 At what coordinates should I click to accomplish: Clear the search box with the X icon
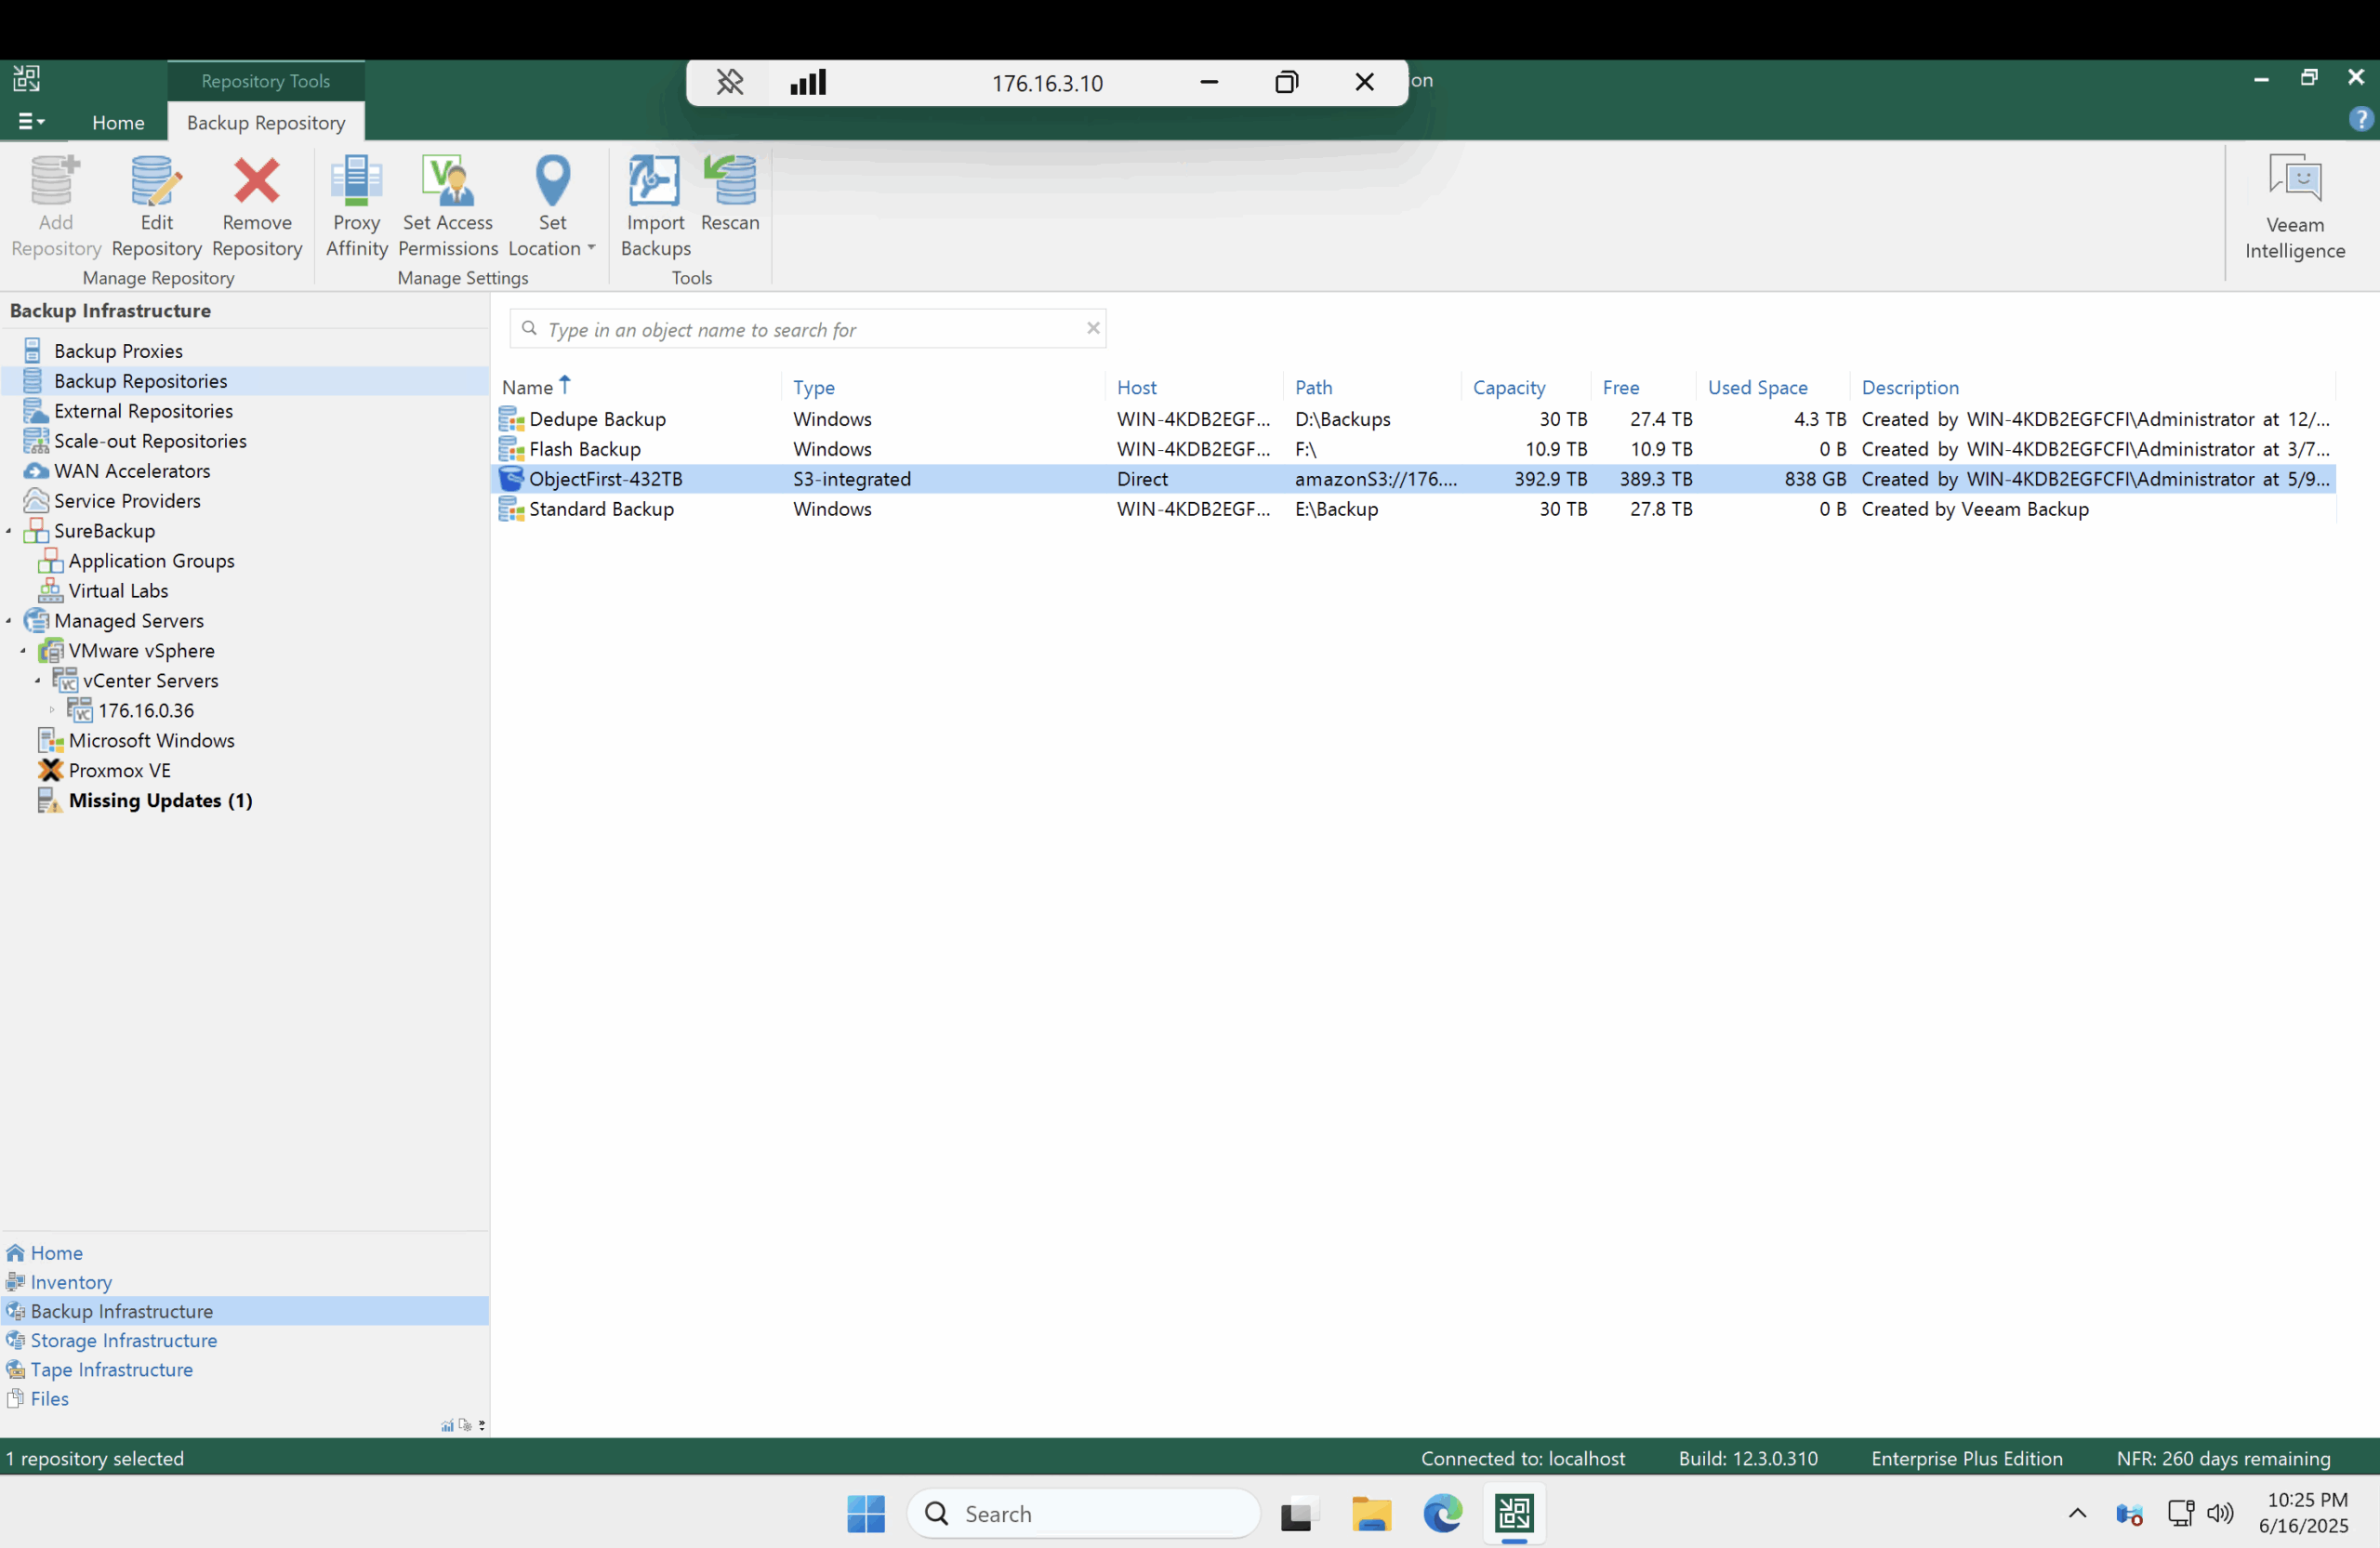pyautogui.click(x=1093, y=328)
